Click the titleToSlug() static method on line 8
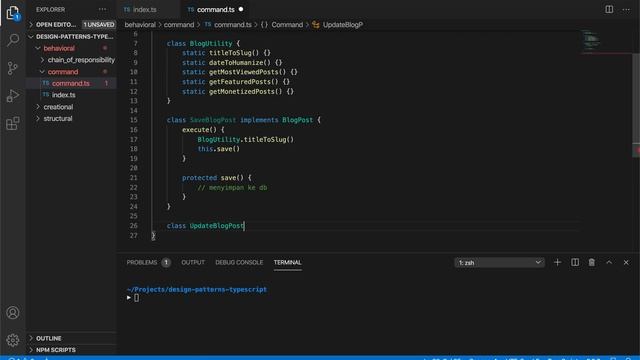The image size is (640, 360). coord(234,53)
